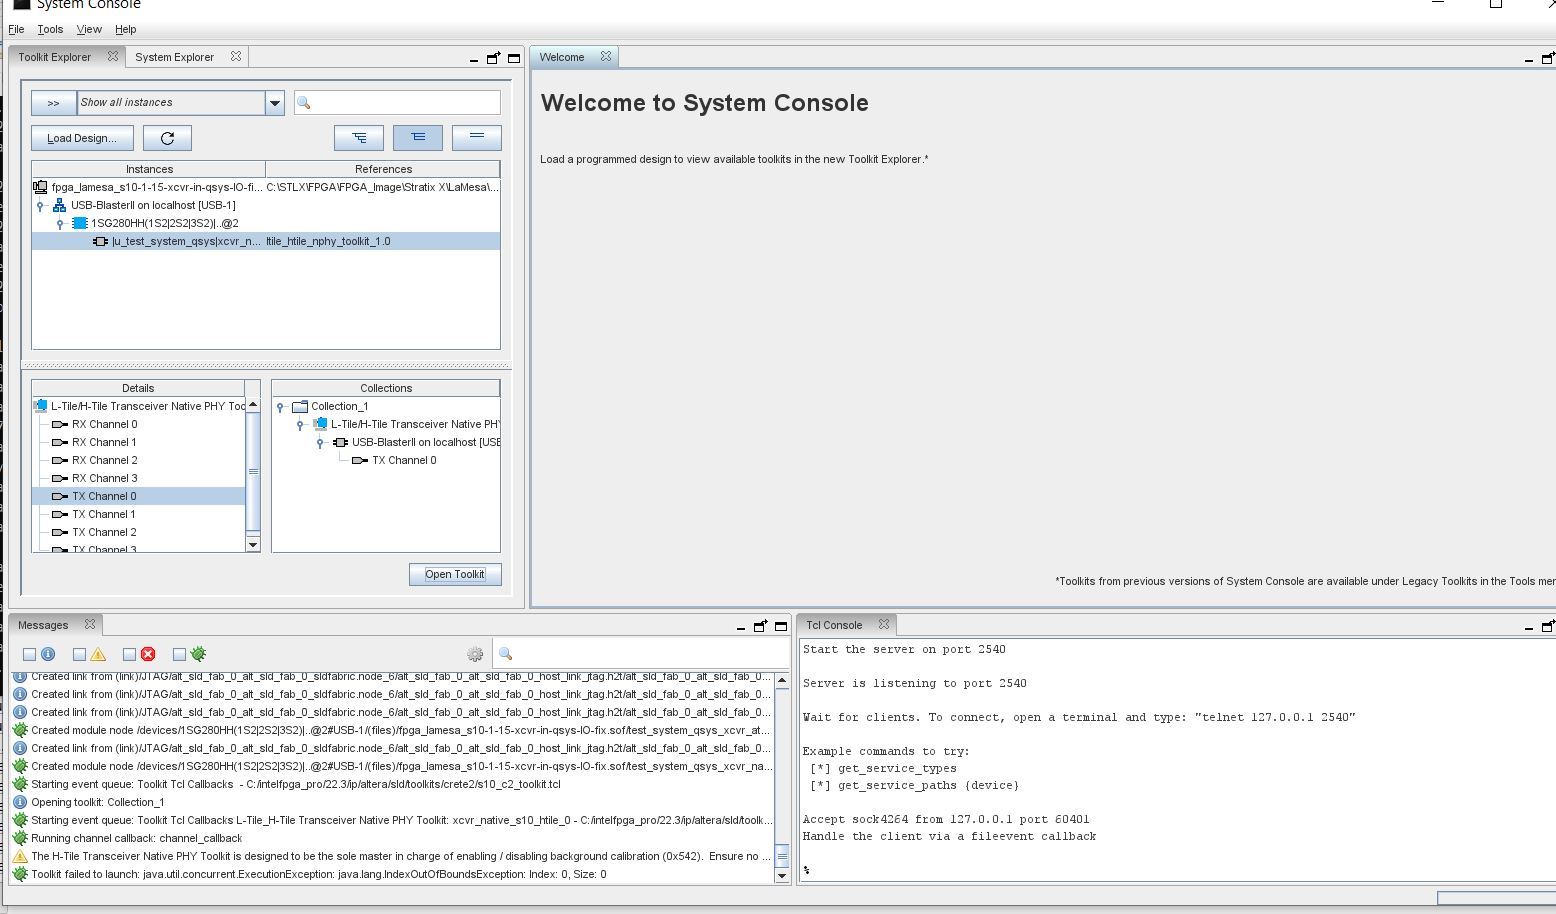Viewport: 1556px width, 914px height.
Task: Open the View menu
Action: click(89, 29)
